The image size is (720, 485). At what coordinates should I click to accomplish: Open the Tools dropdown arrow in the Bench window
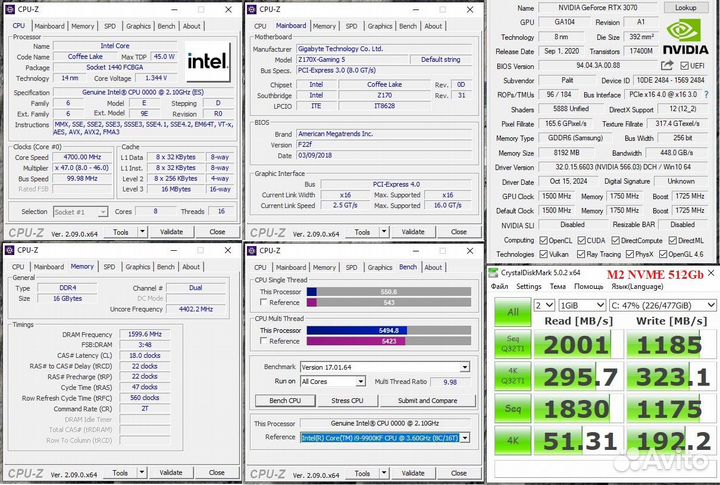pos(384,473)
